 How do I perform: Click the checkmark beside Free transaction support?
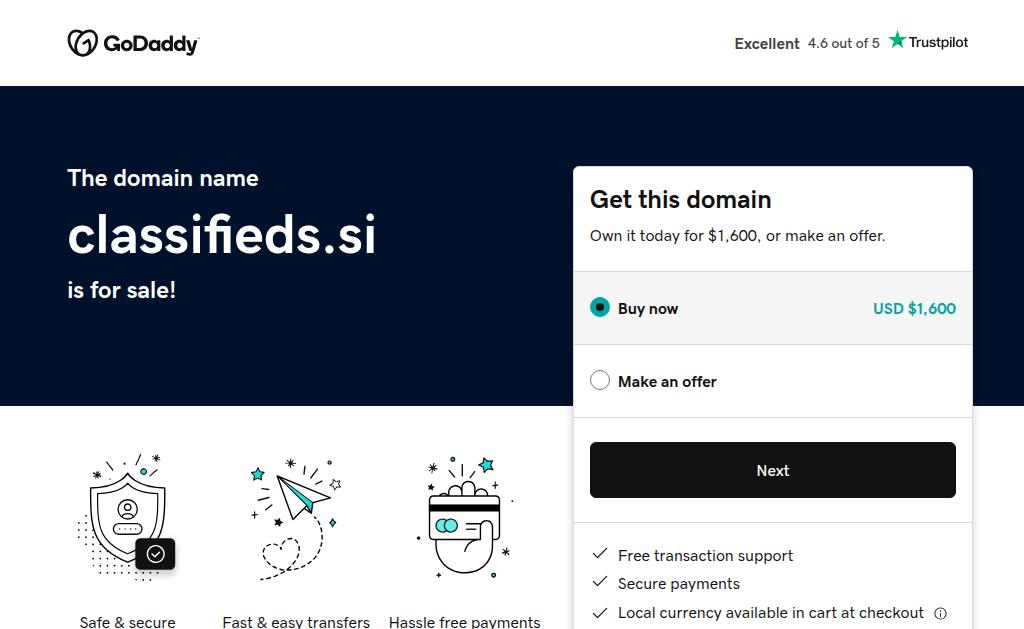point(600,554)
